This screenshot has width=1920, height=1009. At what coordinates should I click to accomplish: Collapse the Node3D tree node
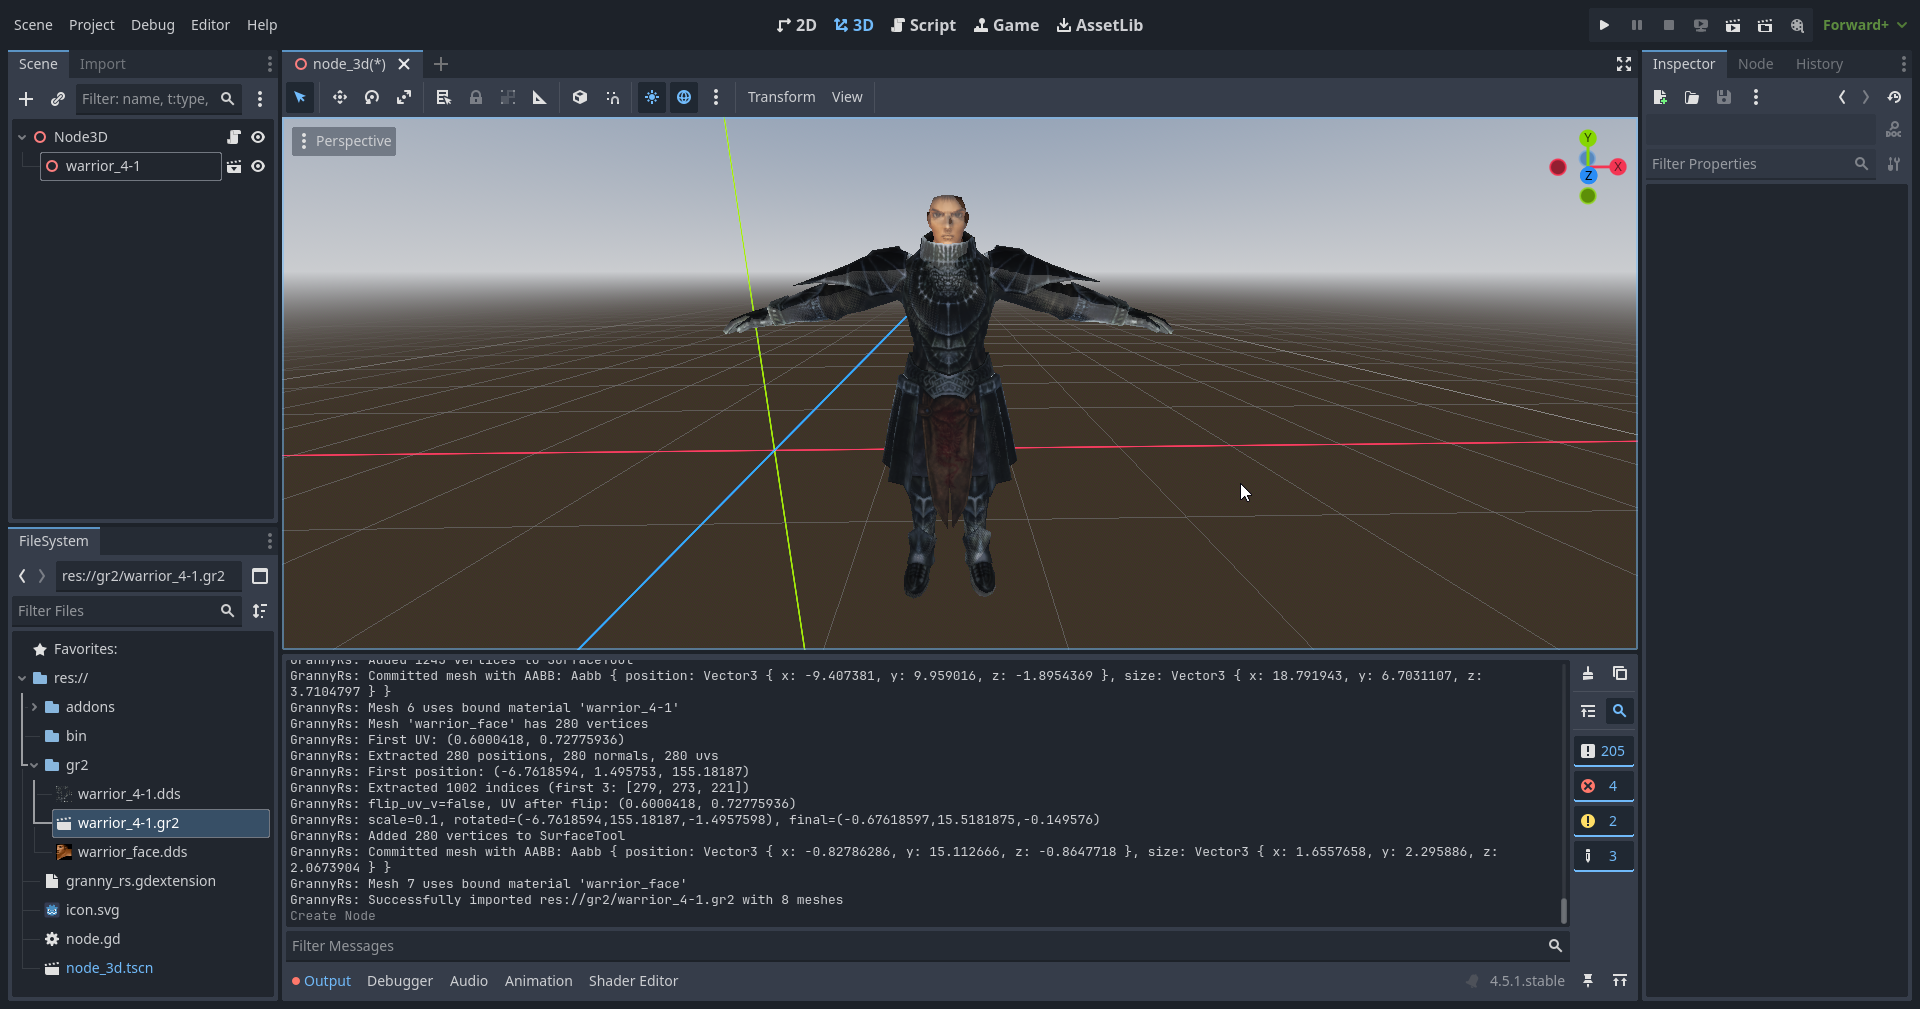22,137
